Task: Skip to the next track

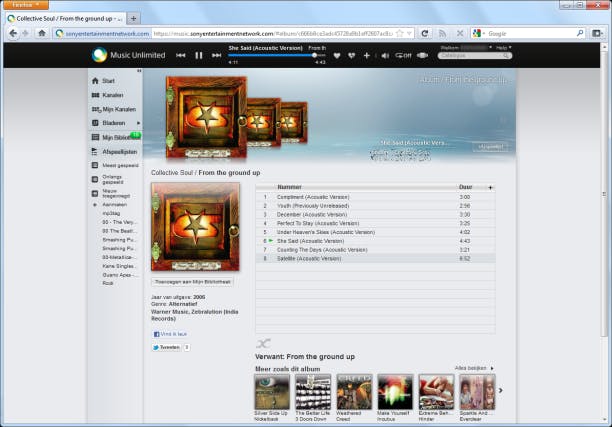Action: click(x=216, y=55)
